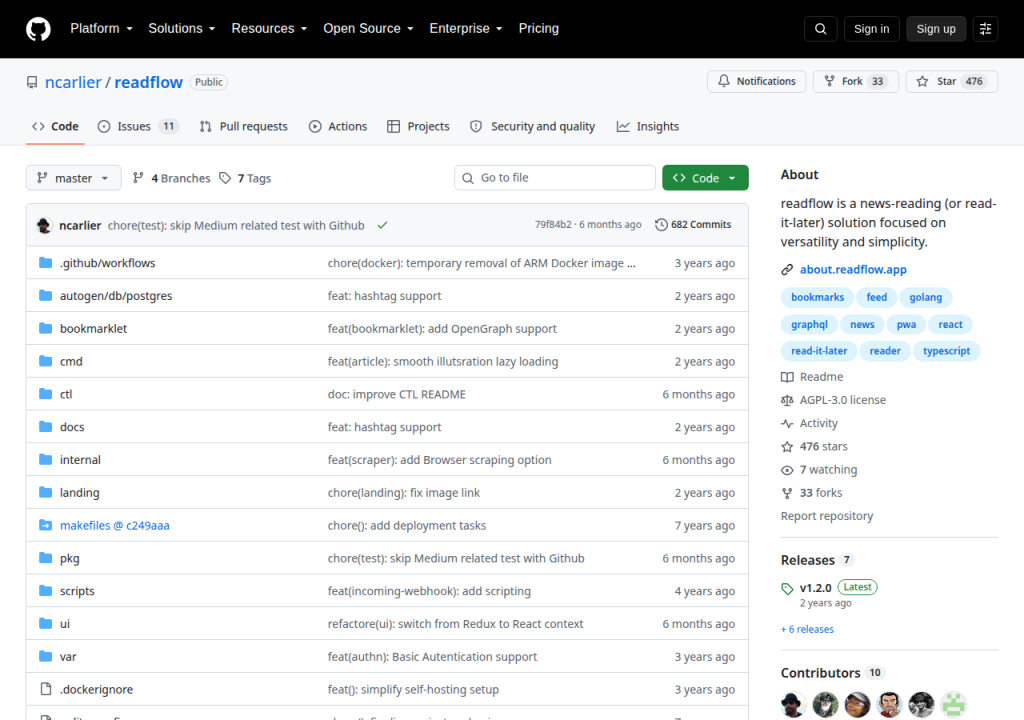Click the readflow repository name link

pyautogui.click(x=148, y=82)
